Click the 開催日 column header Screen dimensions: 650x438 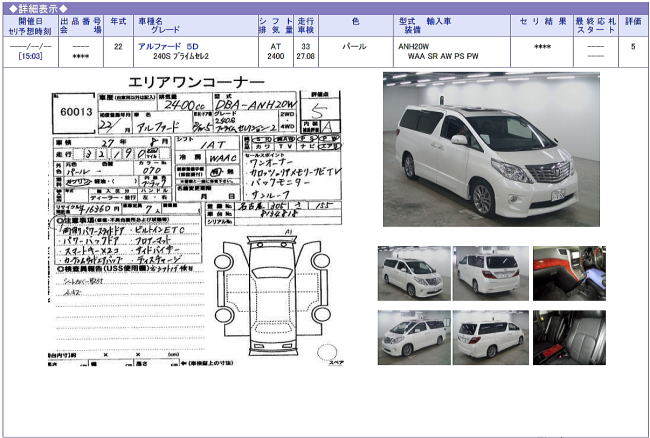[x=30, y=26]
